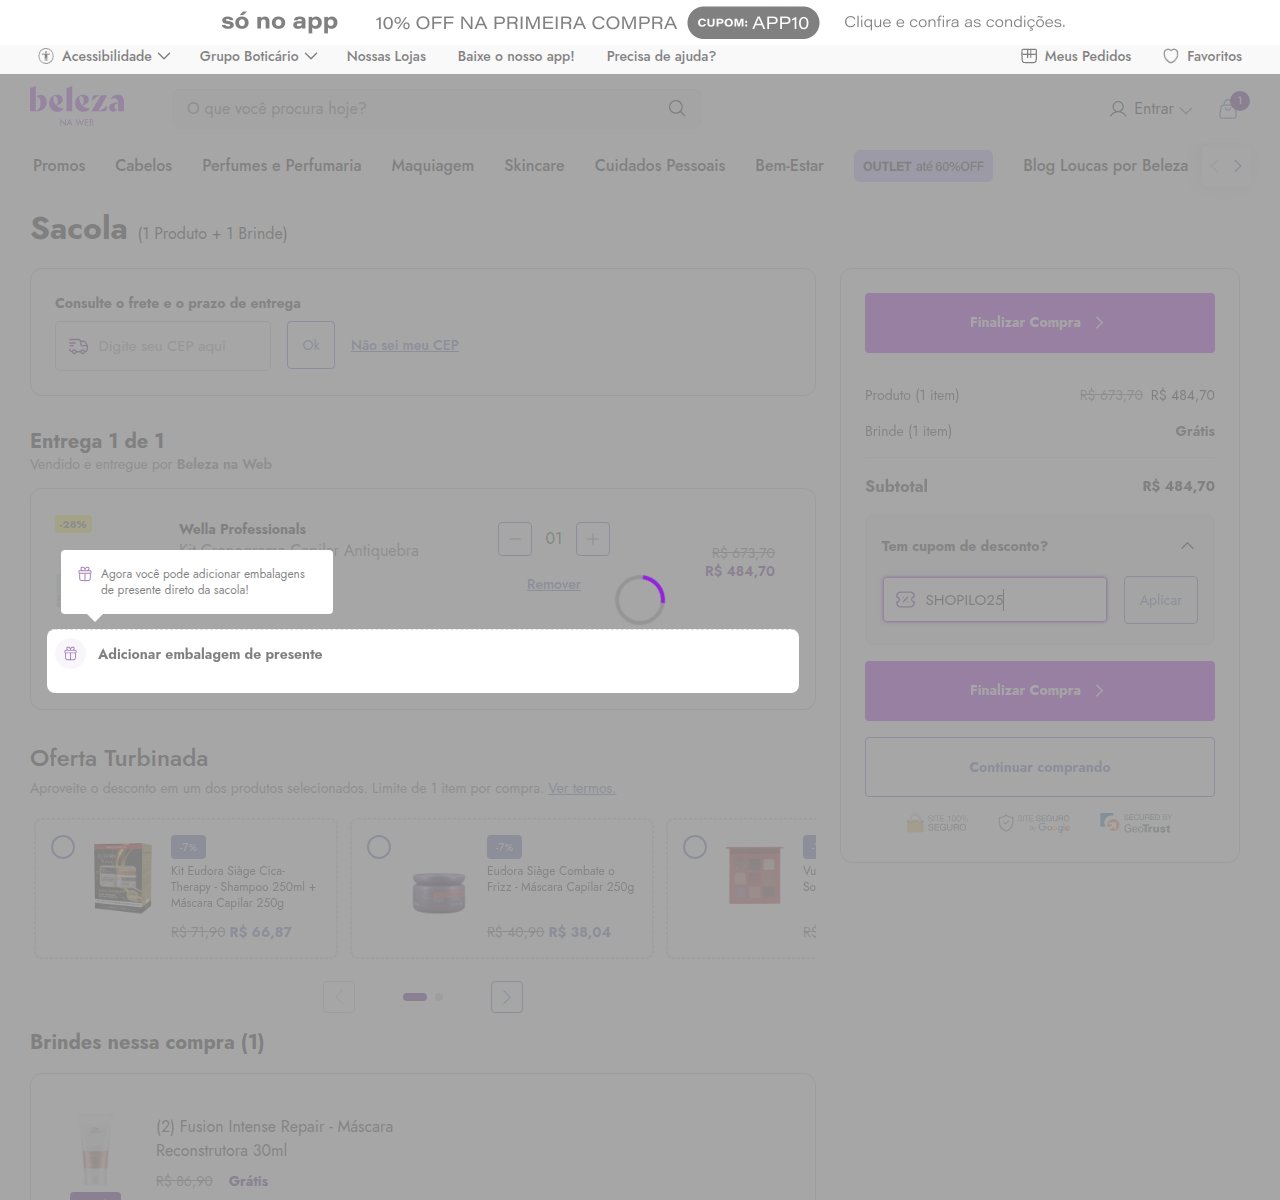Open the Promos category
1280x1200 pixels.
pos(59,166)
